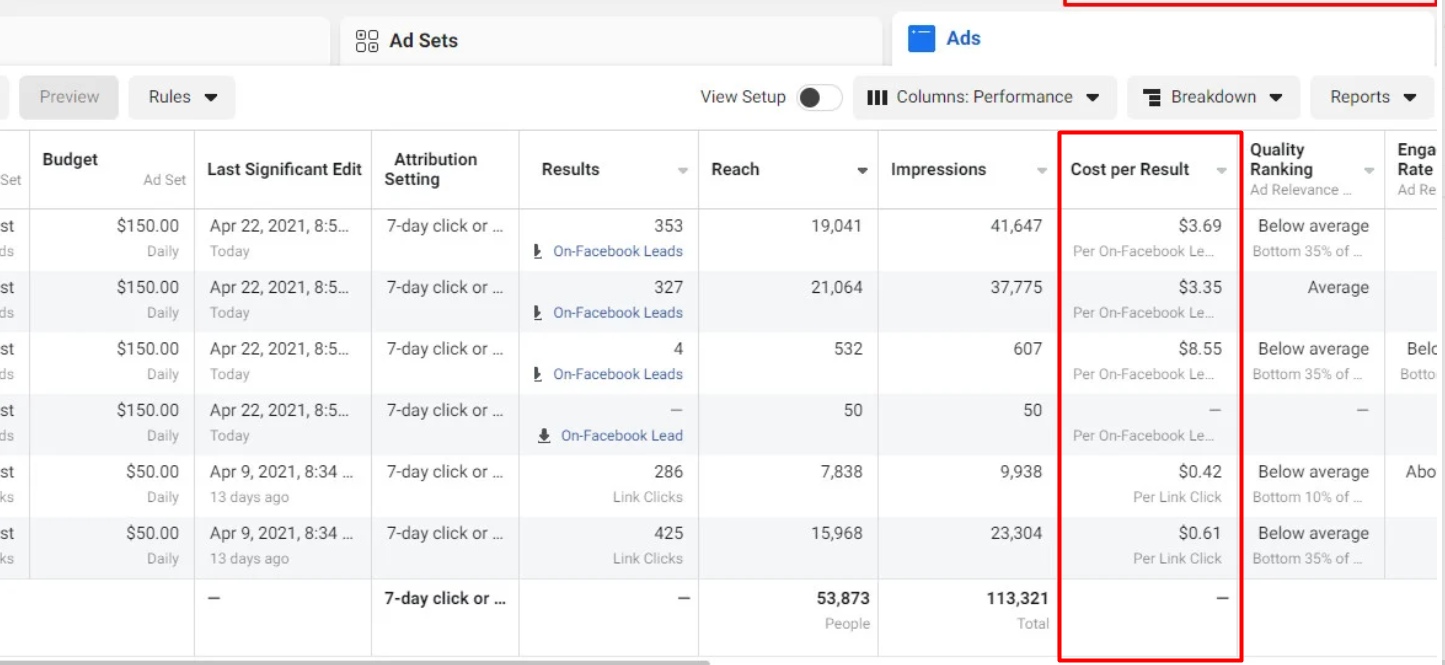This screenshot has width=1445, height=665.
Task: Click the Breakdown list icon
Action: (1152, 98)
